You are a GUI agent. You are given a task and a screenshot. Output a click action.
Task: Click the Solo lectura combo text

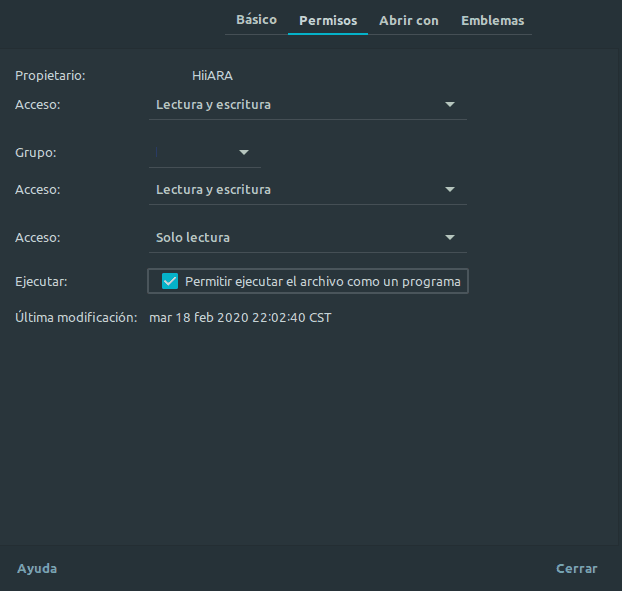(193, 238)
